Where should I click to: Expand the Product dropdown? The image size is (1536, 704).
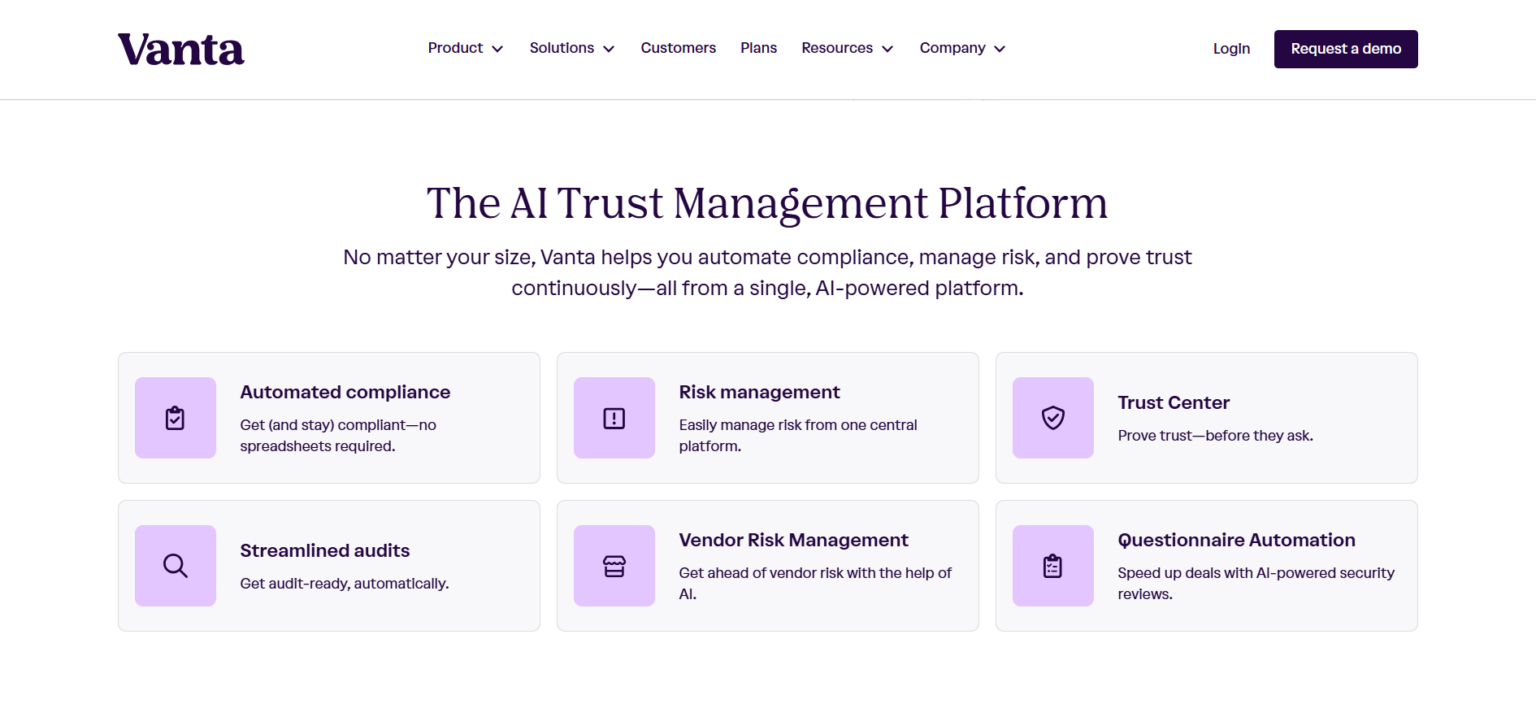[x=465, y=47]
